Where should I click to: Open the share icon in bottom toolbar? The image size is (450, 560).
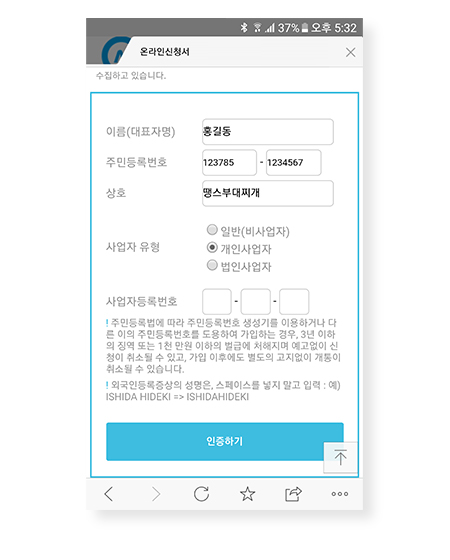(293, 494)
